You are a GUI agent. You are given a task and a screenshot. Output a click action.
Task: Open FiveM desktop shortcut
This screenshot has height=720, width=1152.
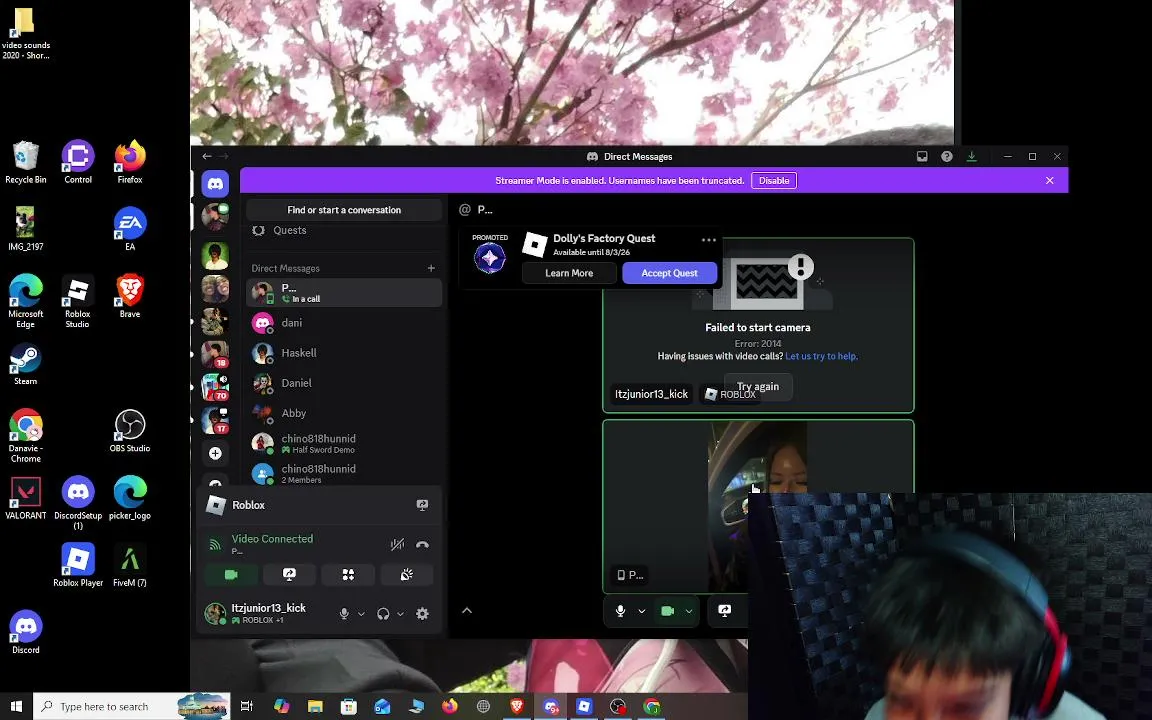(130, 565)
